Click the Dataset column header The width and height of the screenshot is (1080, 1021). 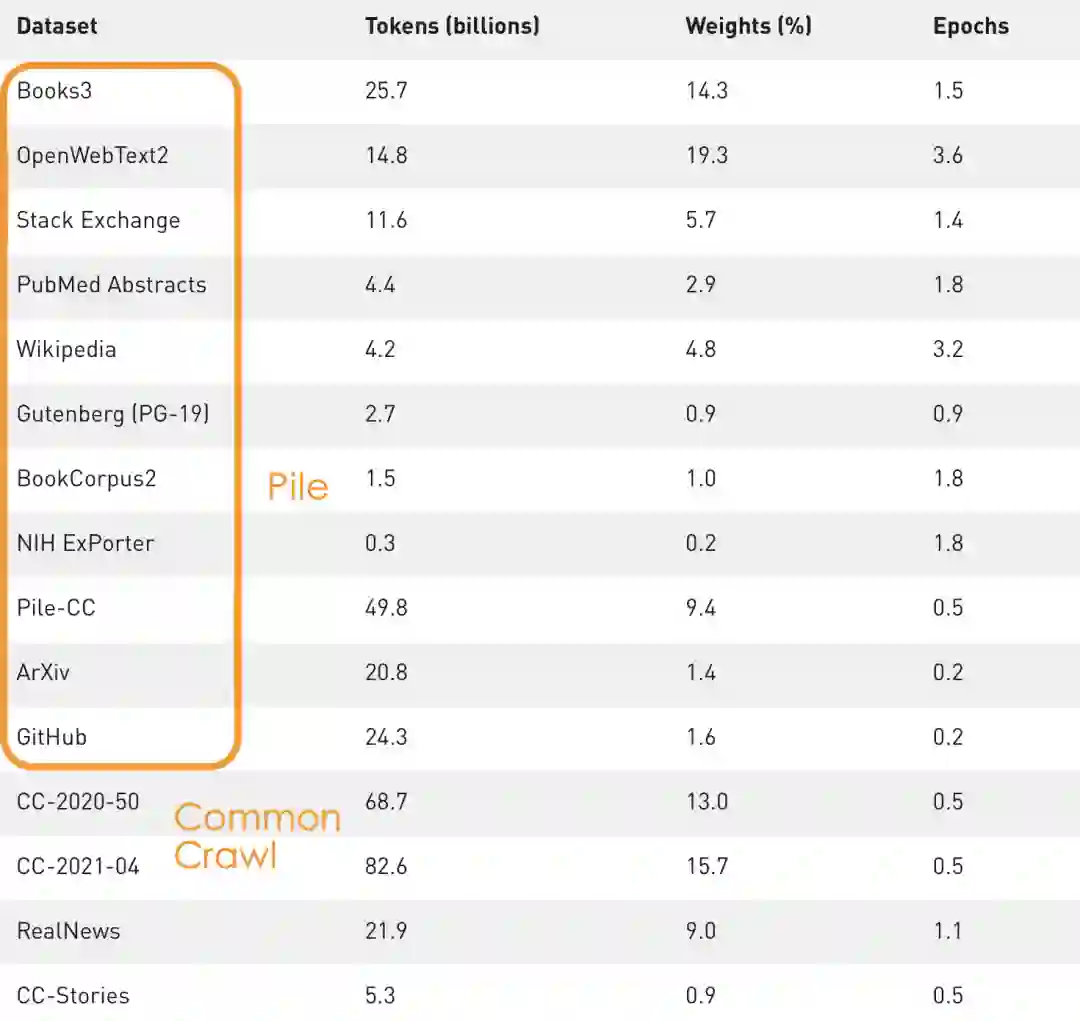coord(57,26)
